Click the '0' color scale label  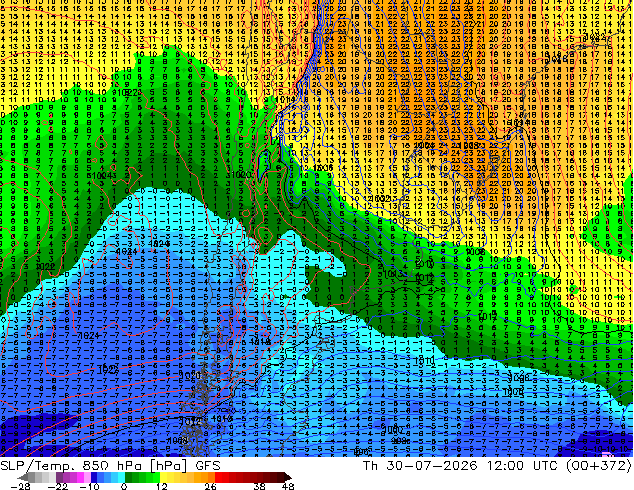(124, 486)
